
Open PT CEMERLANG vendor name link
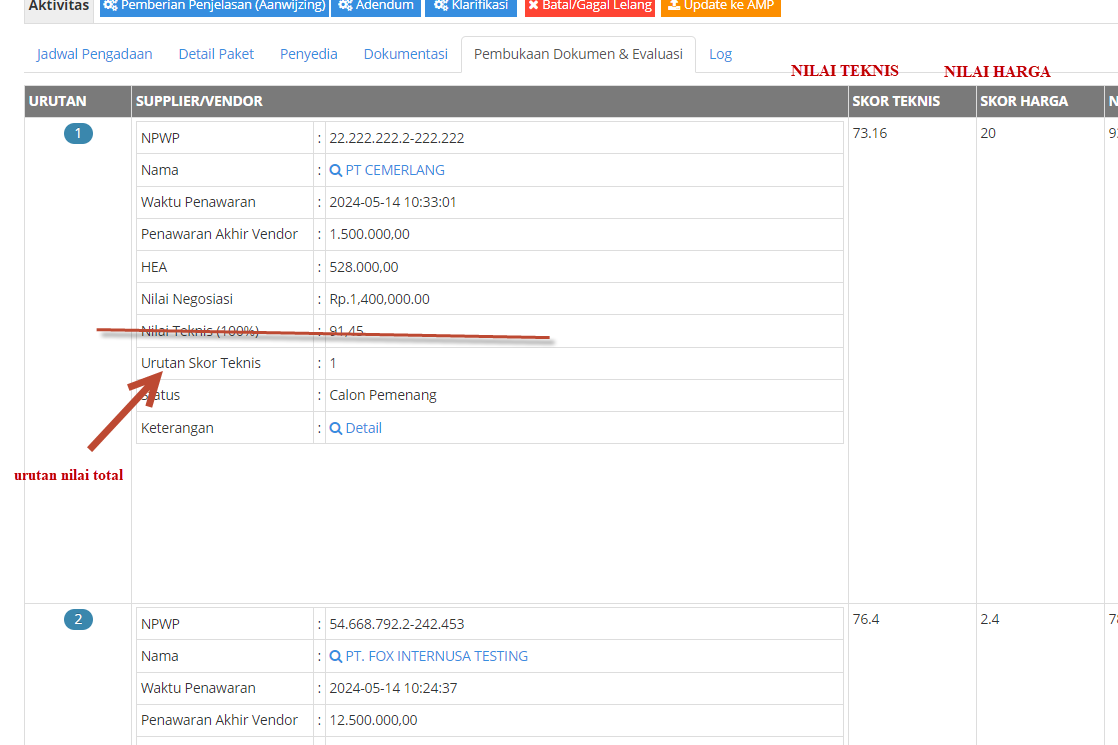pyautogui.click(x=395, y=170)
